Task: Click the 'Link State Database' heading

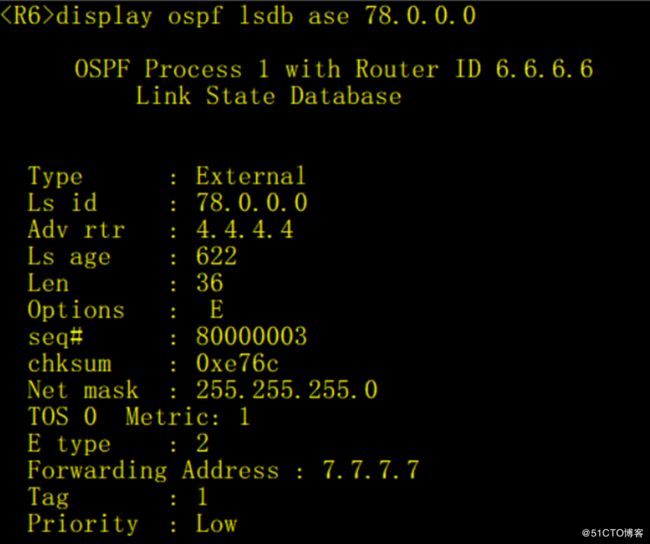Action: click(x=269, y=95)
